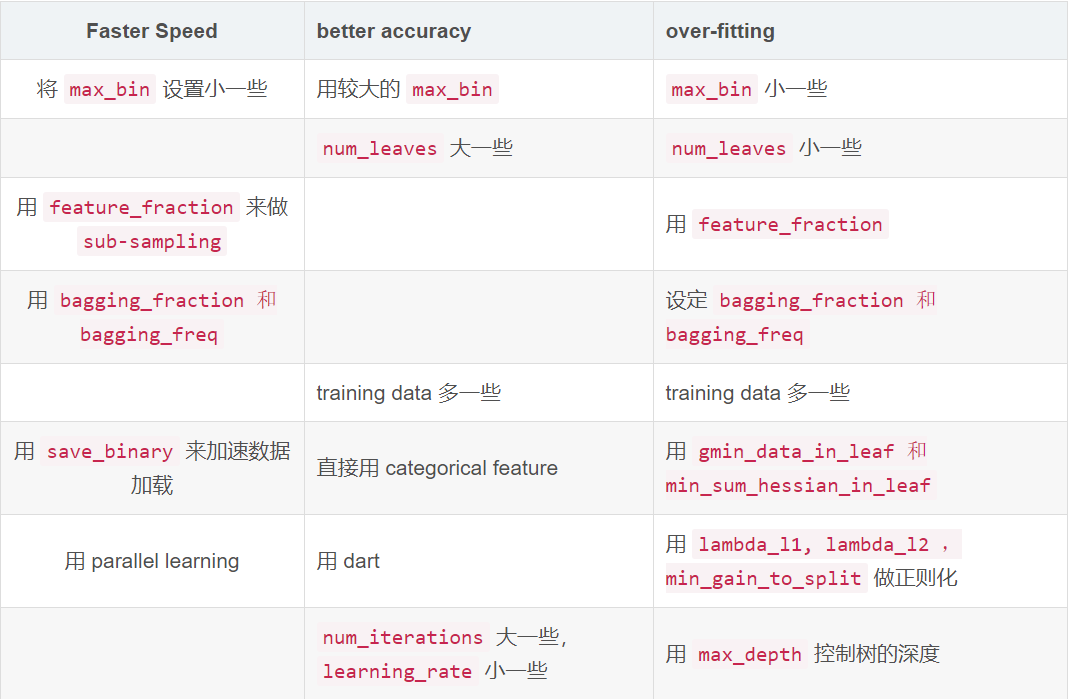Select num_leaves code under better accuracy
This screenshot has width=1072, height=699.
(379, 148)
